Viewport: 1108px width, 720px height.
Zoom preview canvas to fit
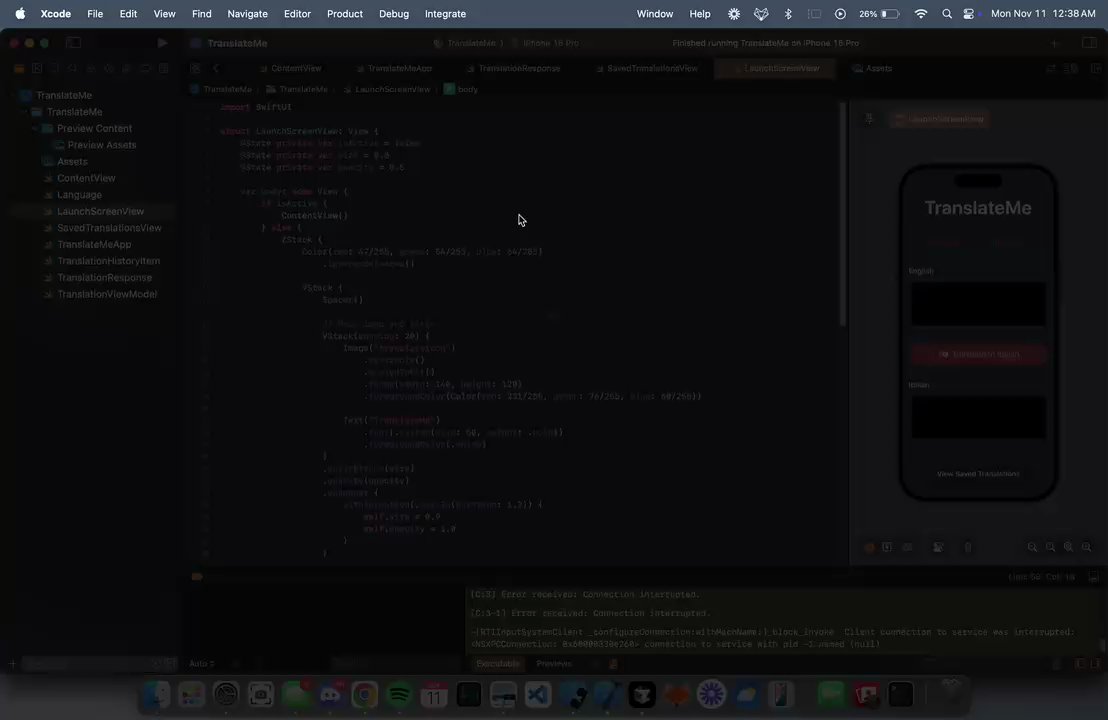pos(1068,548)
